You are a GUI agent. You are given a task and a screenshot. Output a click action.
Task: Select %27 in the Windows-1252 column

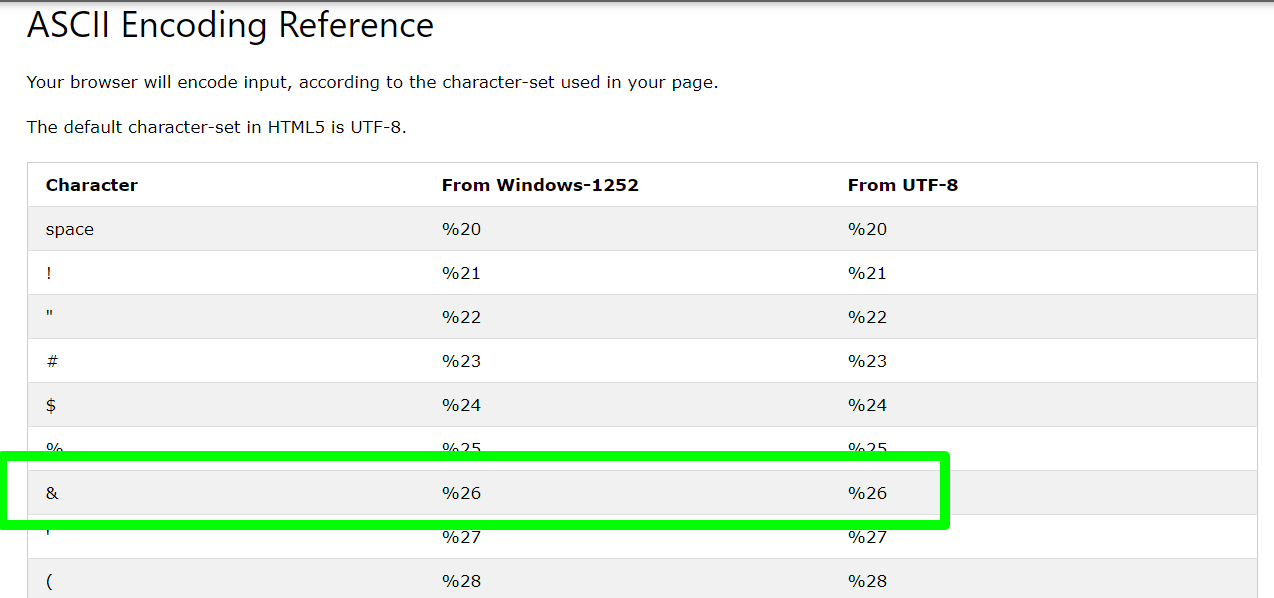tap(461, 537)
